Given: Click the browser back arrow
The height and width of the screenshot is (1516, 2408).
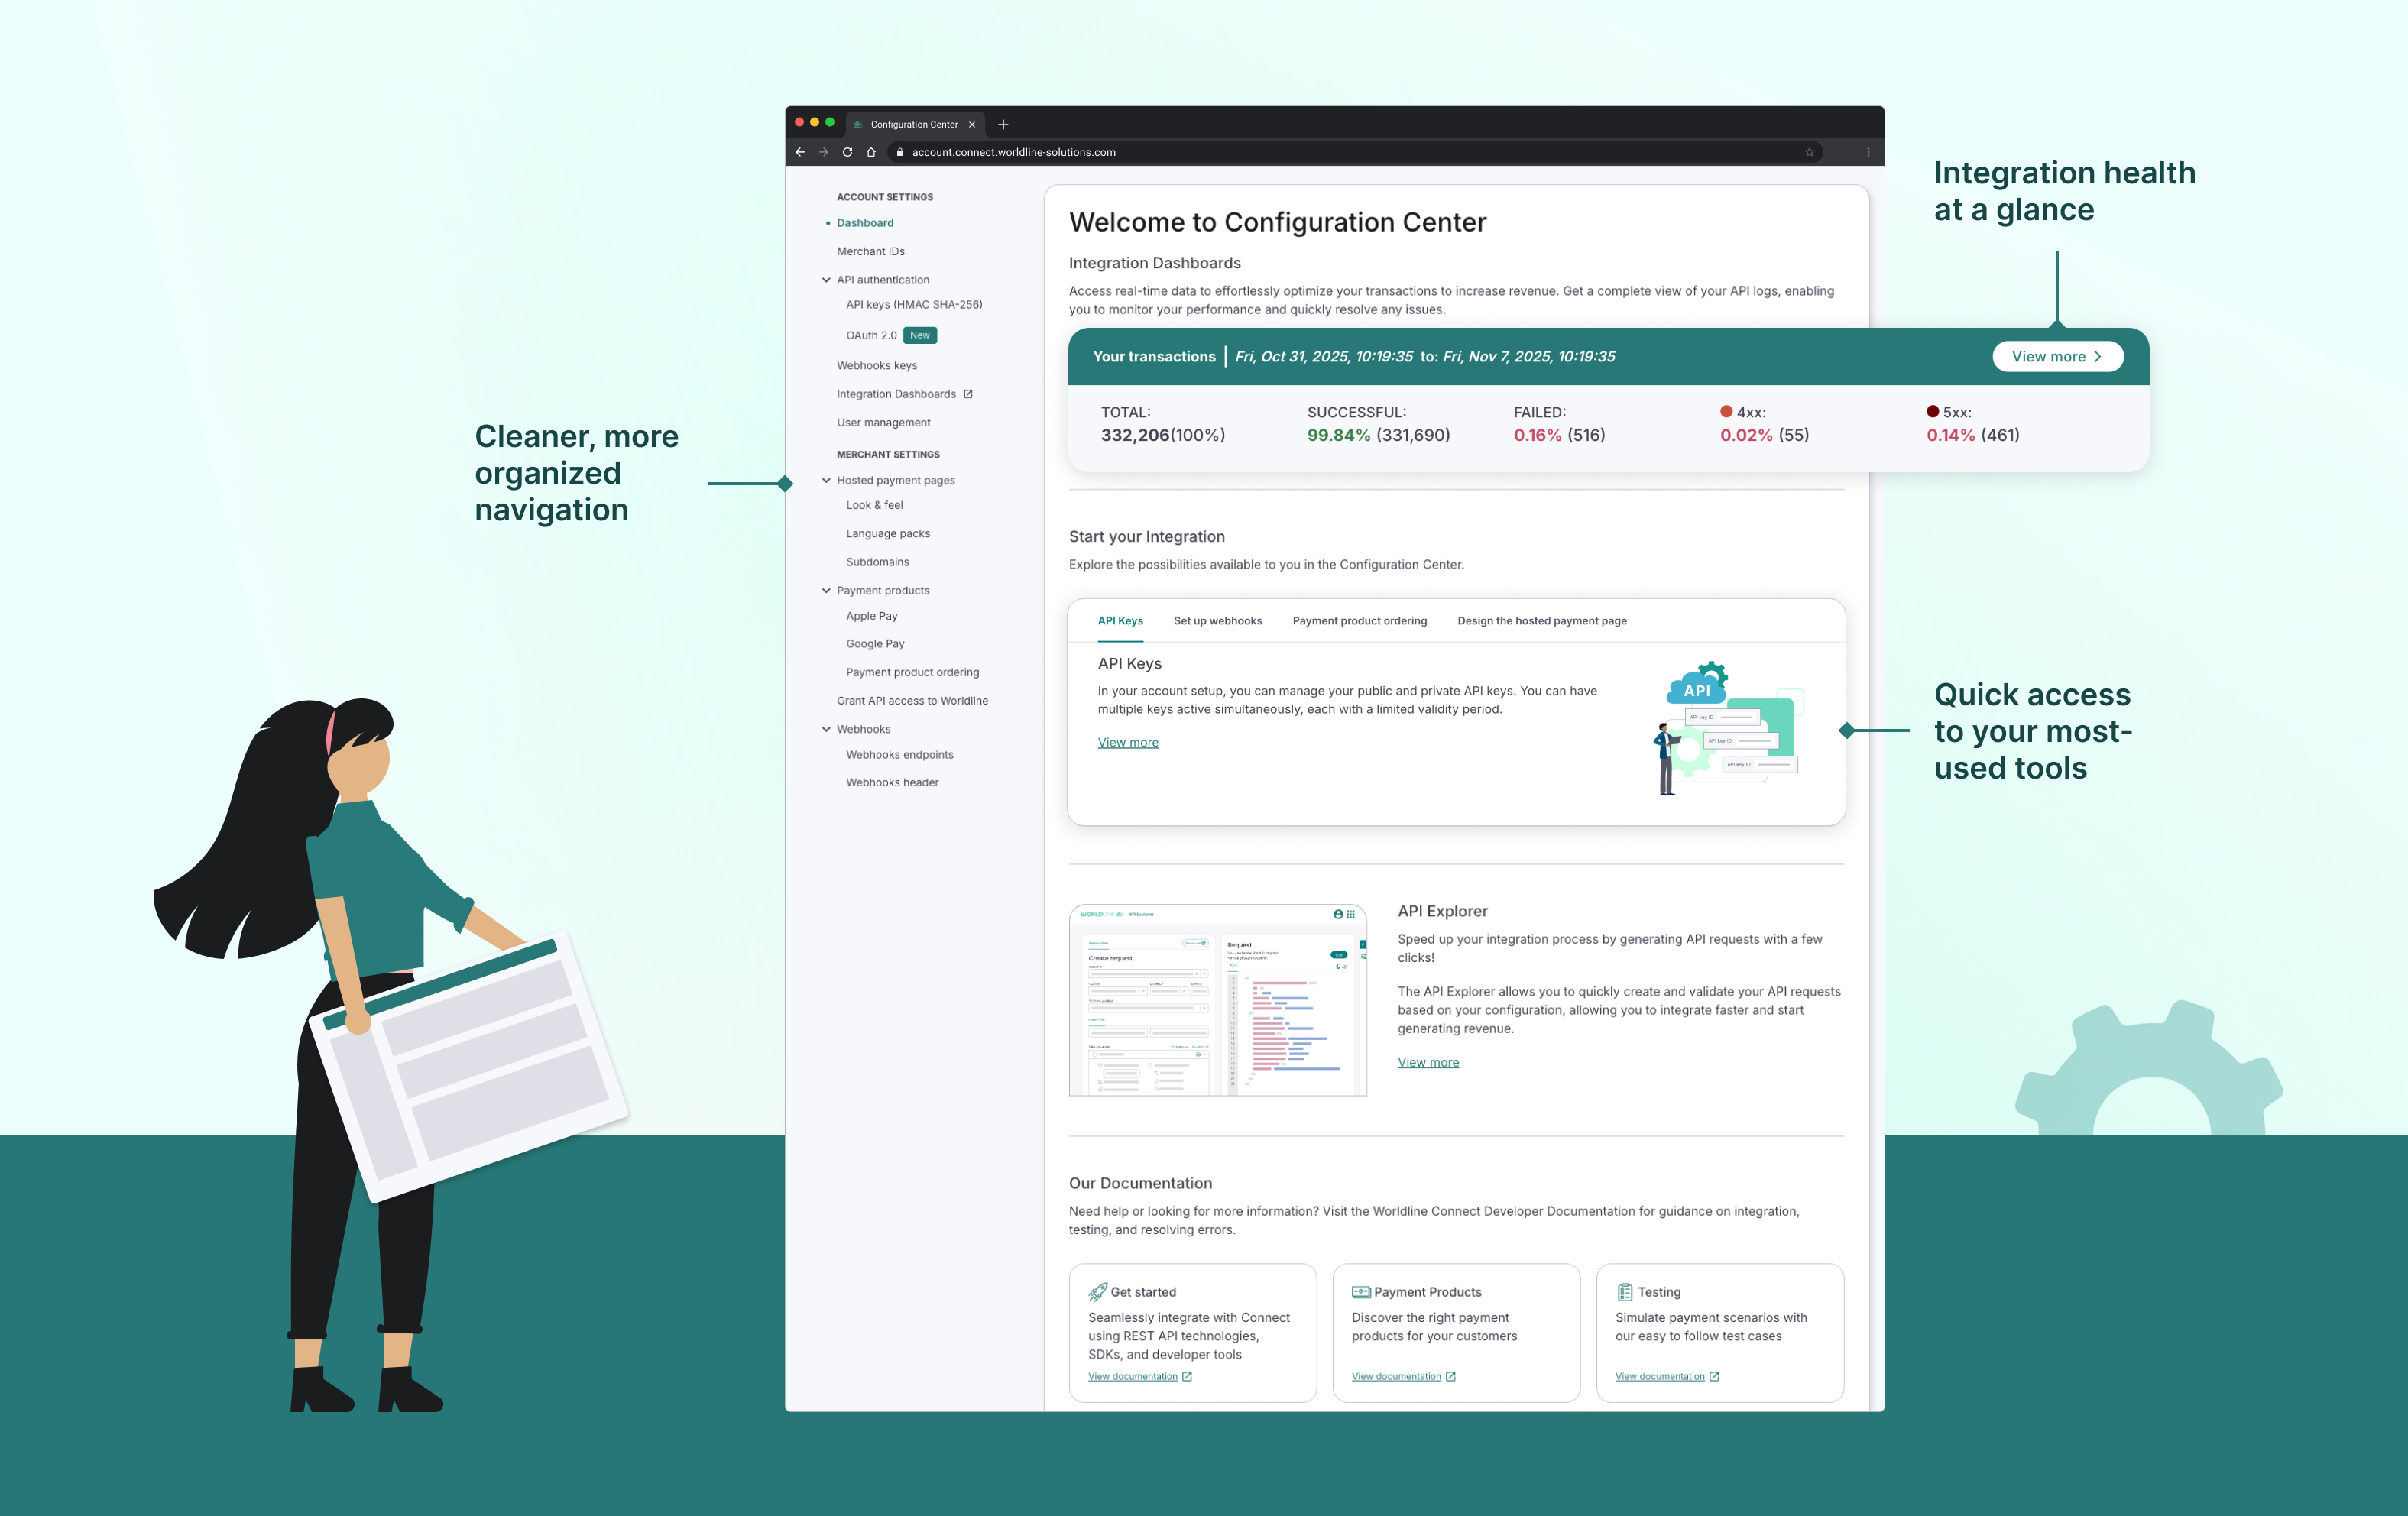Looking at the screenshot, I should 800,152.
